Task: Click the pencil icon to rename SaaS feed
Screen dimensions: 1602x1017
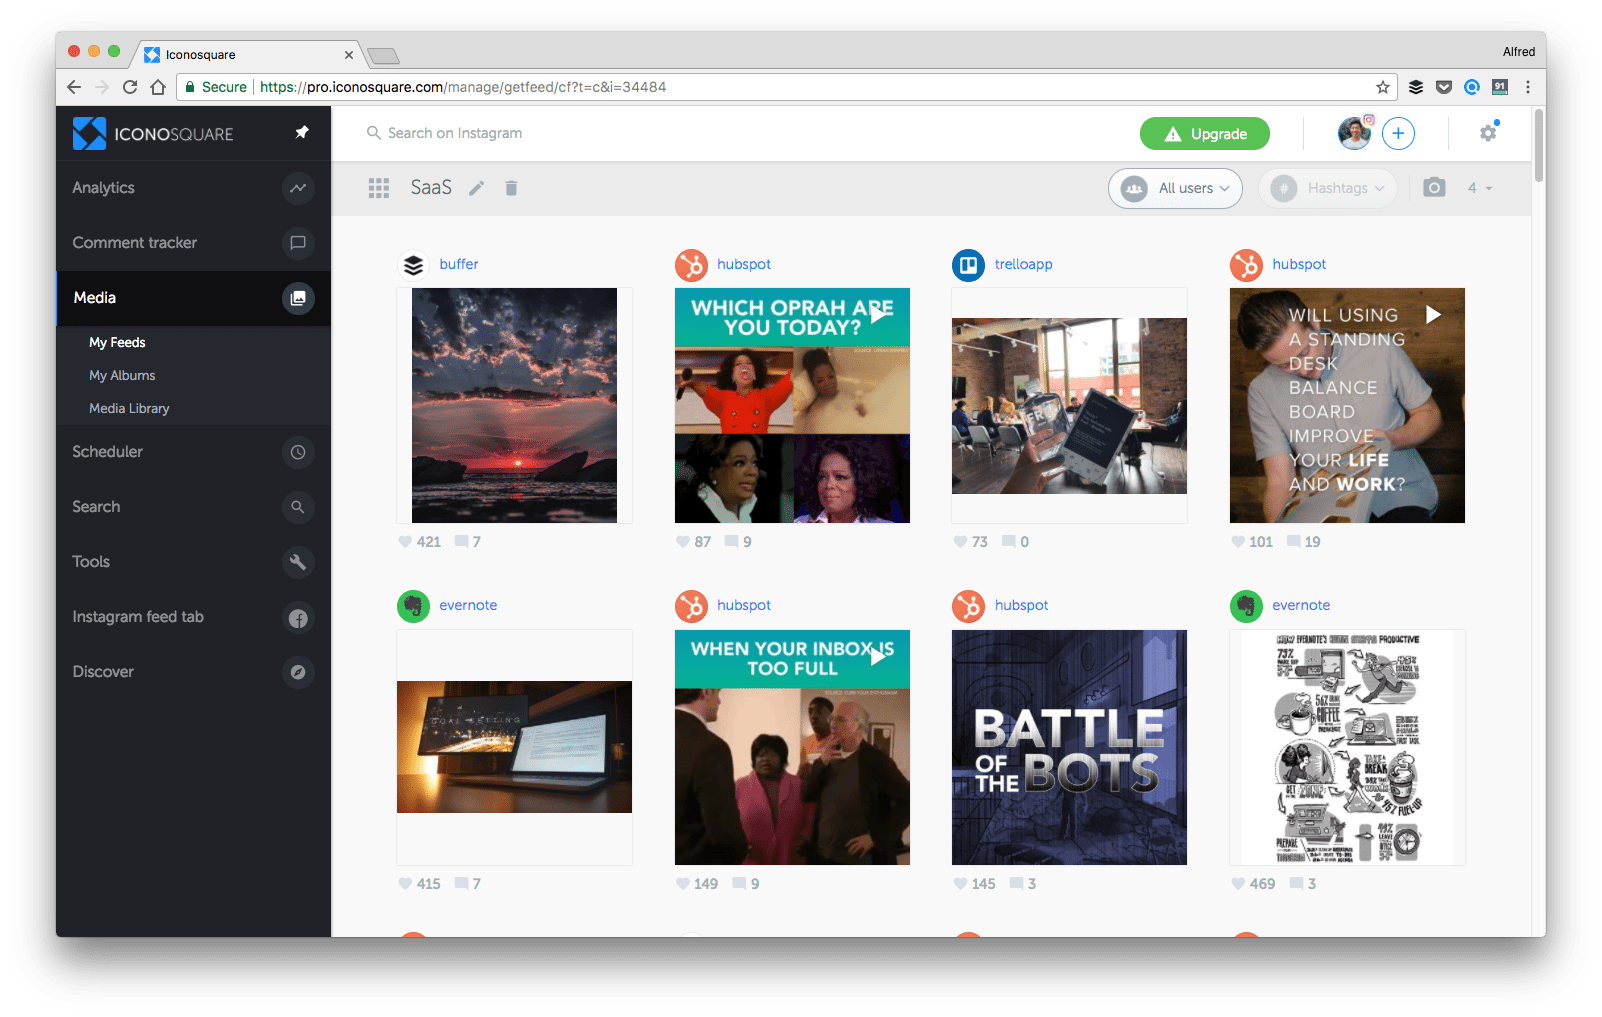Action: coord(477,188)
